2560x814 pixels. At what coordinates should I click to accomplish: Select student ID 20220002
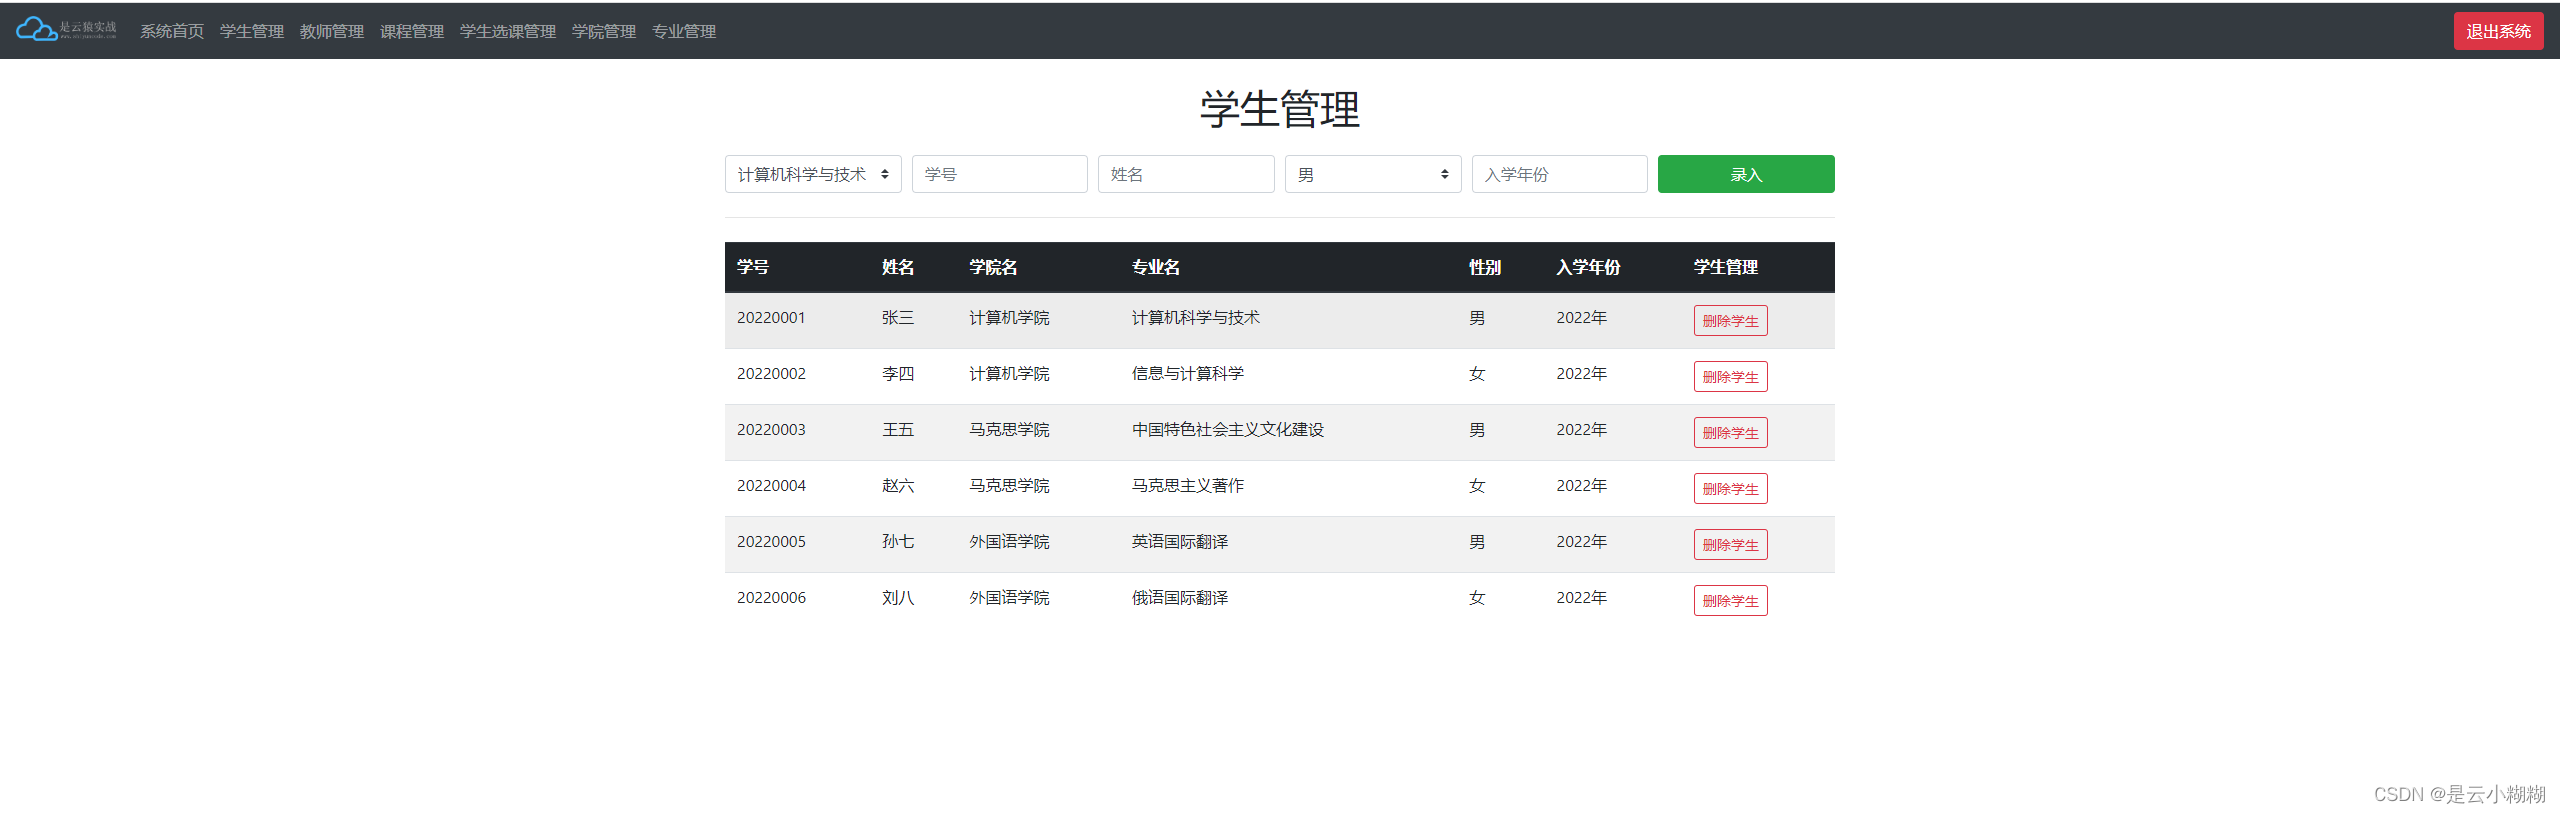[x=771, y=374]
